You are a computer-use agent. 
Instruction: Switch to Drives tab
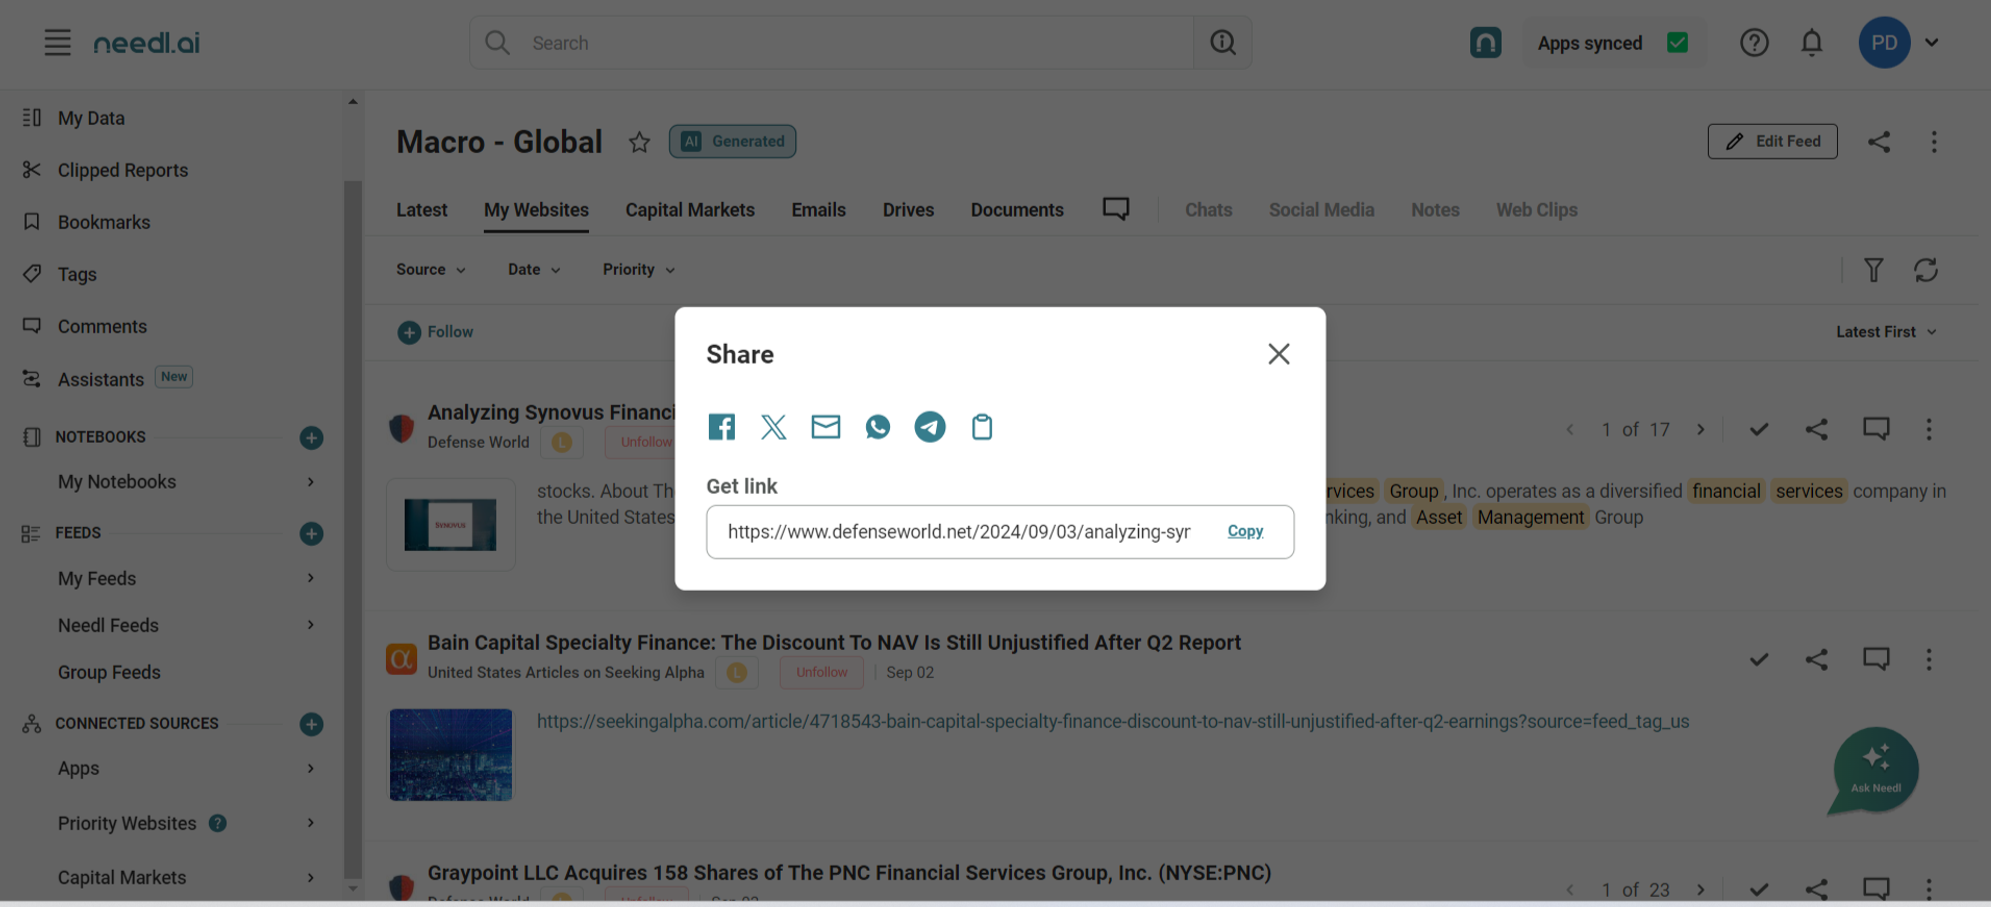[908, 210]
